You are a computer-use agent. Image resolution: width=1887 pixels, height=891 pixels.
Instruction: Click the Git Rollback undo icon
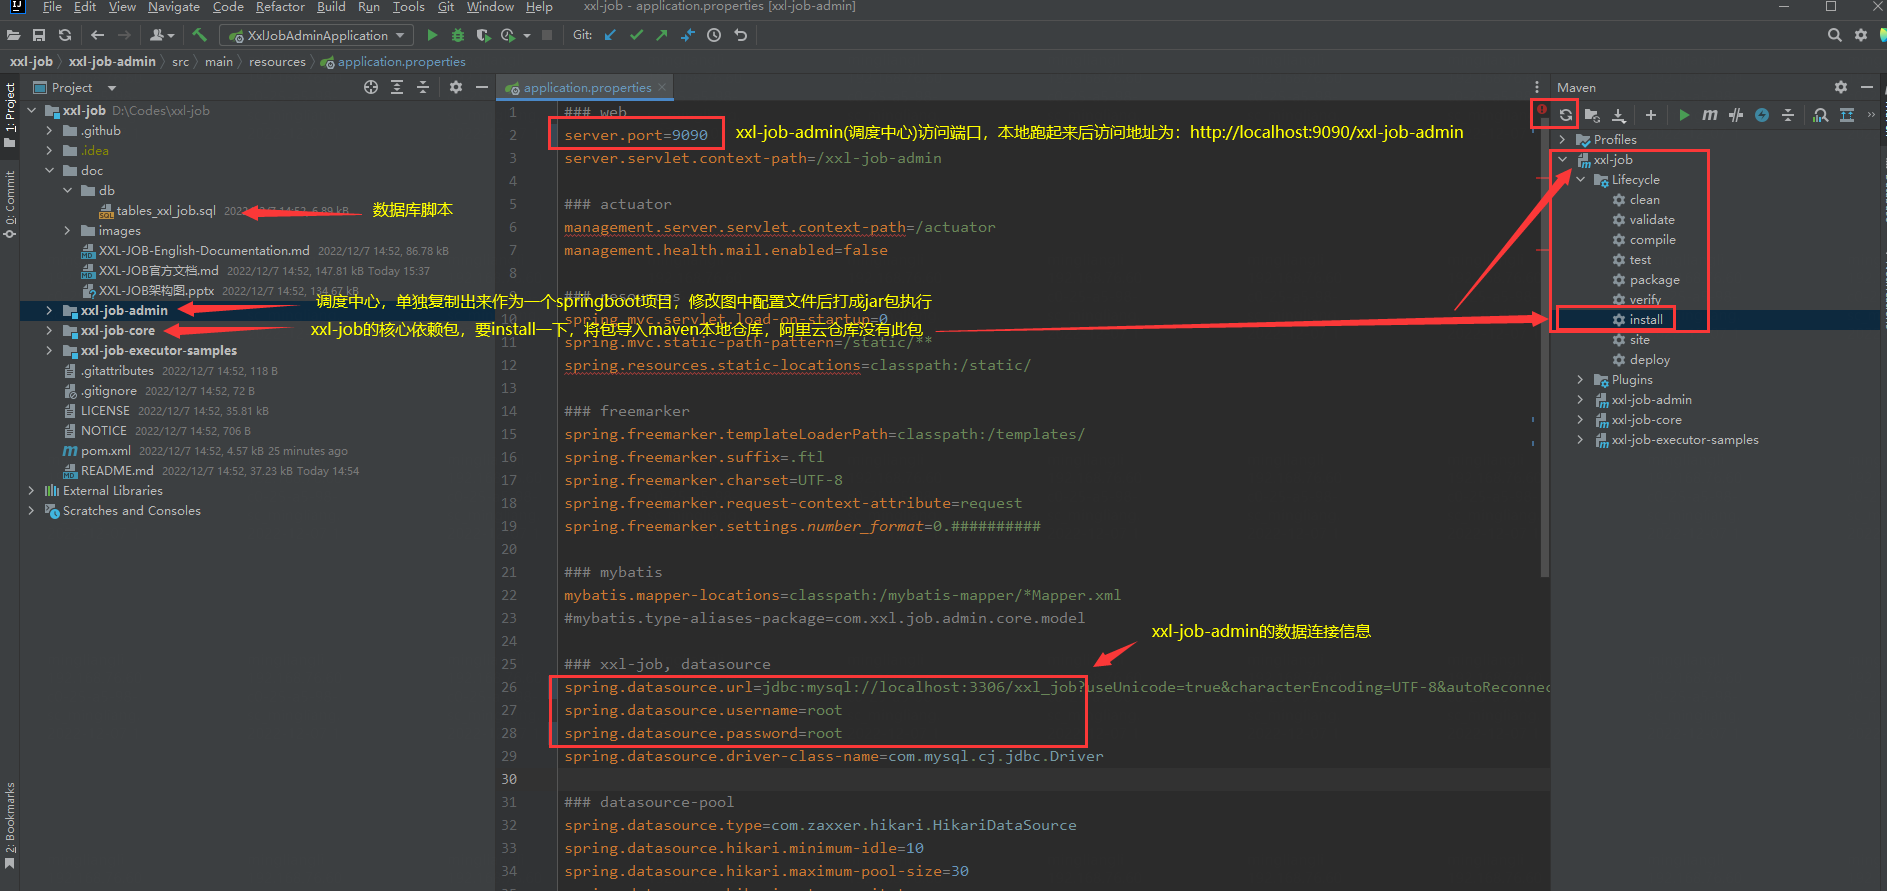740,35
